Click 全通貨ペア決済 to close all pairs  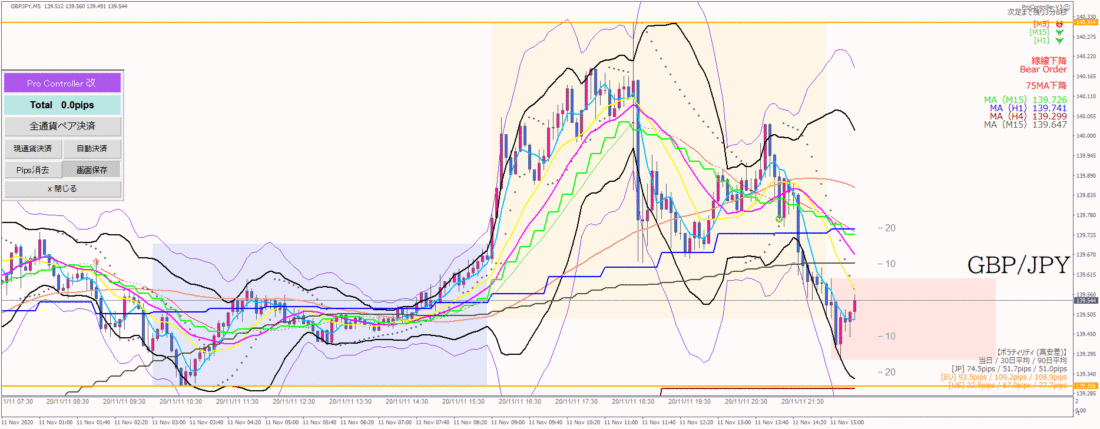(62, 127)
